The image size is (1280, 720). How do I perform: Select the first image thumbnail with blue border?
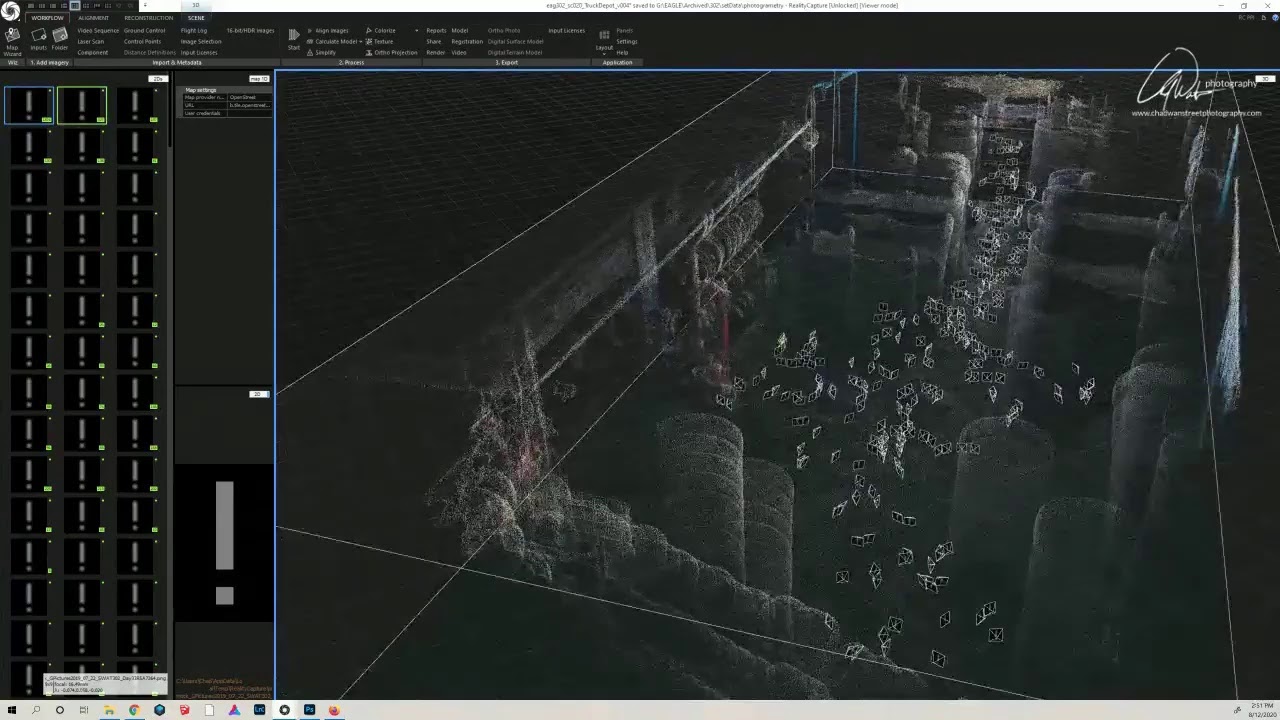[29, 106]
